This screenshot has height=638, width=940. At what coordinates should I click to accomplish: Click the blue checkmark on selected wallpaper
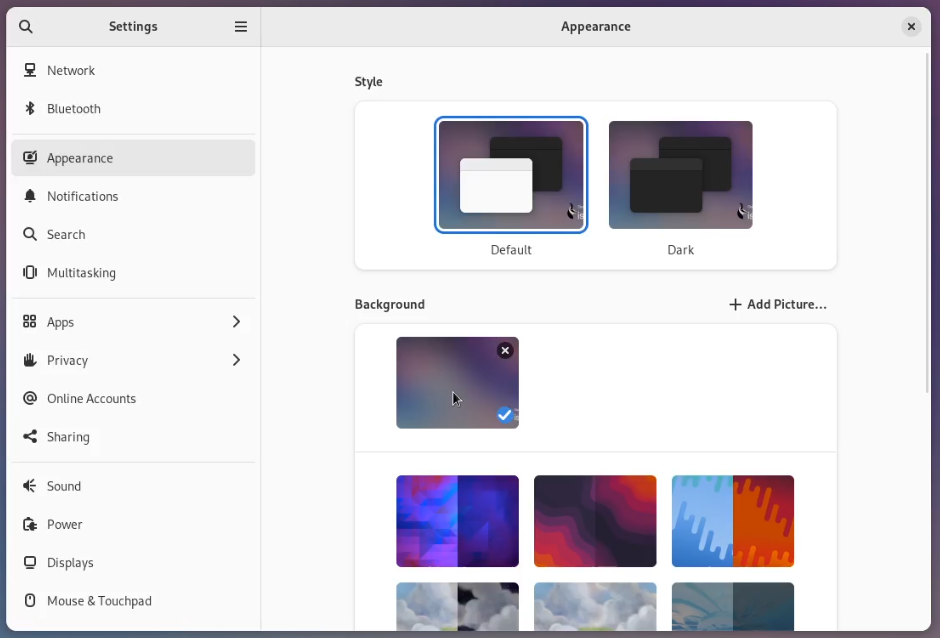pyautogui.click(x=505, y=414)
